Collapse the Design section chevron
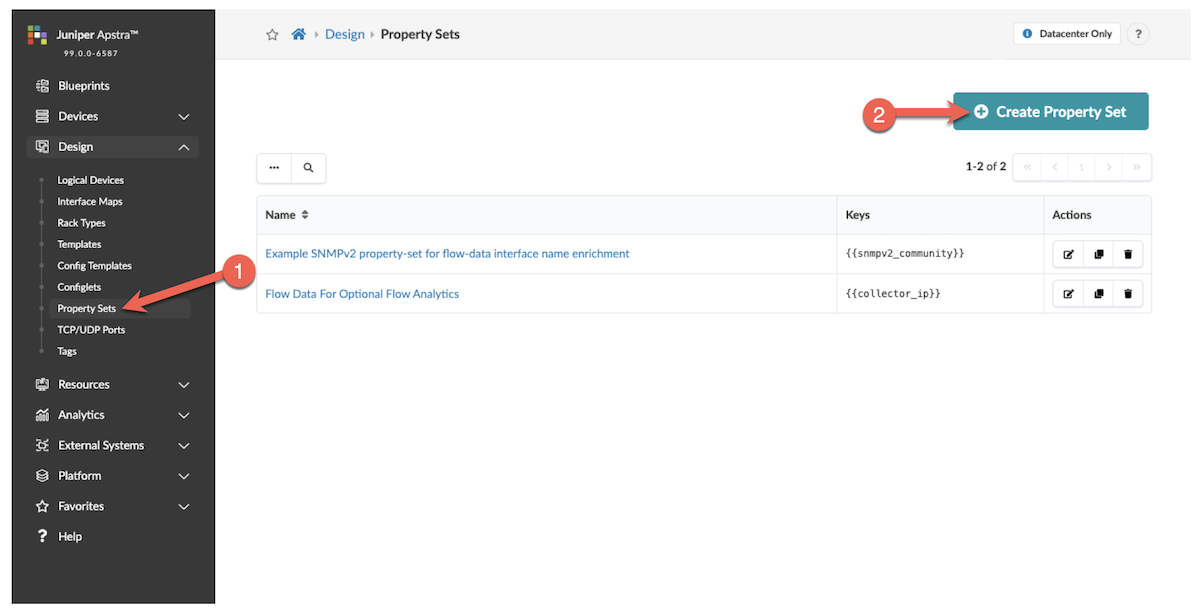The width and height of the screenshot is (1200, 612). (x=184, y=147)
